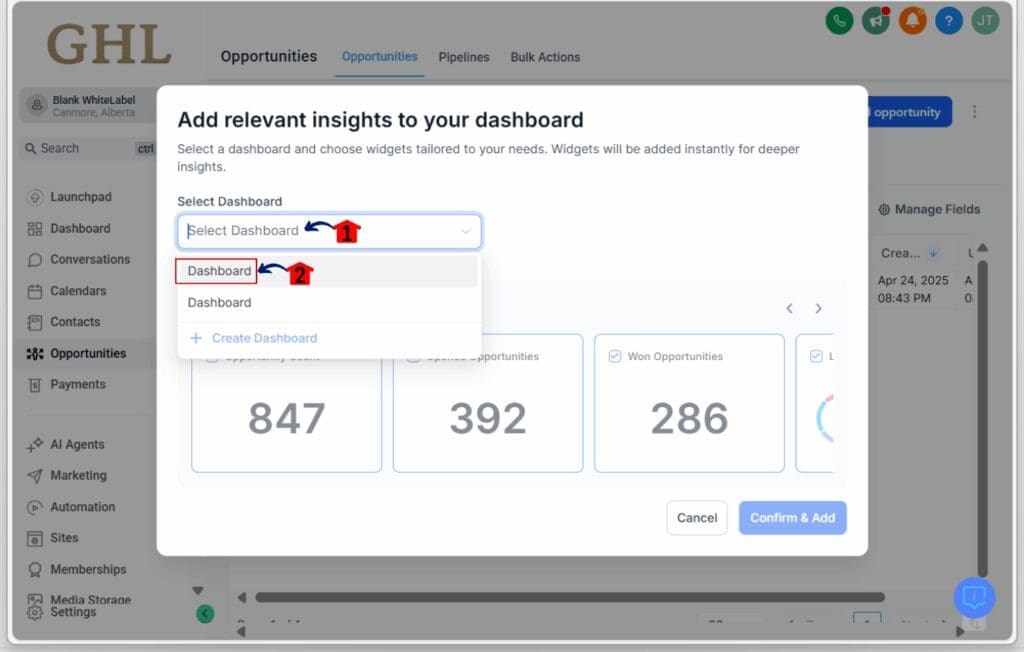
Task: Click the vertical table scrollbar
Action: (982, 418)
